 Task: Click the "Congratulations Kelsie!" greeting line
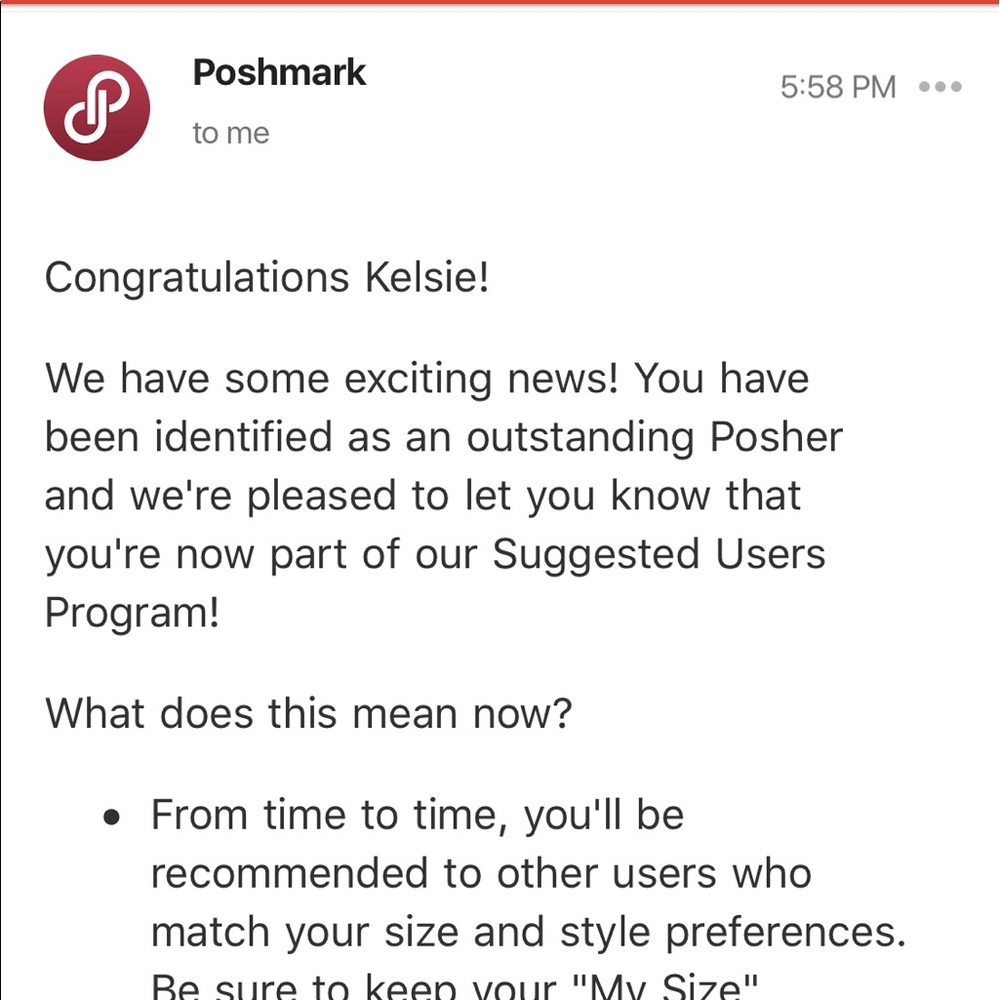click(267, 277)
